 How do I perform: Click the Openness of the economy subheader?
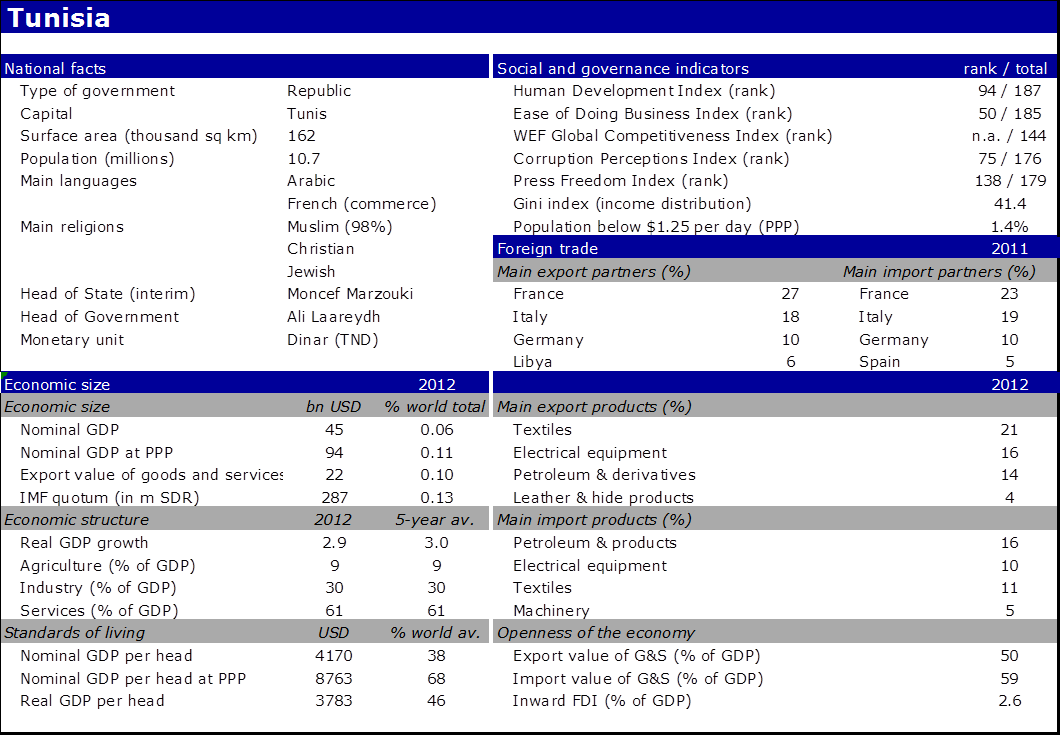(x=596, y=633)
